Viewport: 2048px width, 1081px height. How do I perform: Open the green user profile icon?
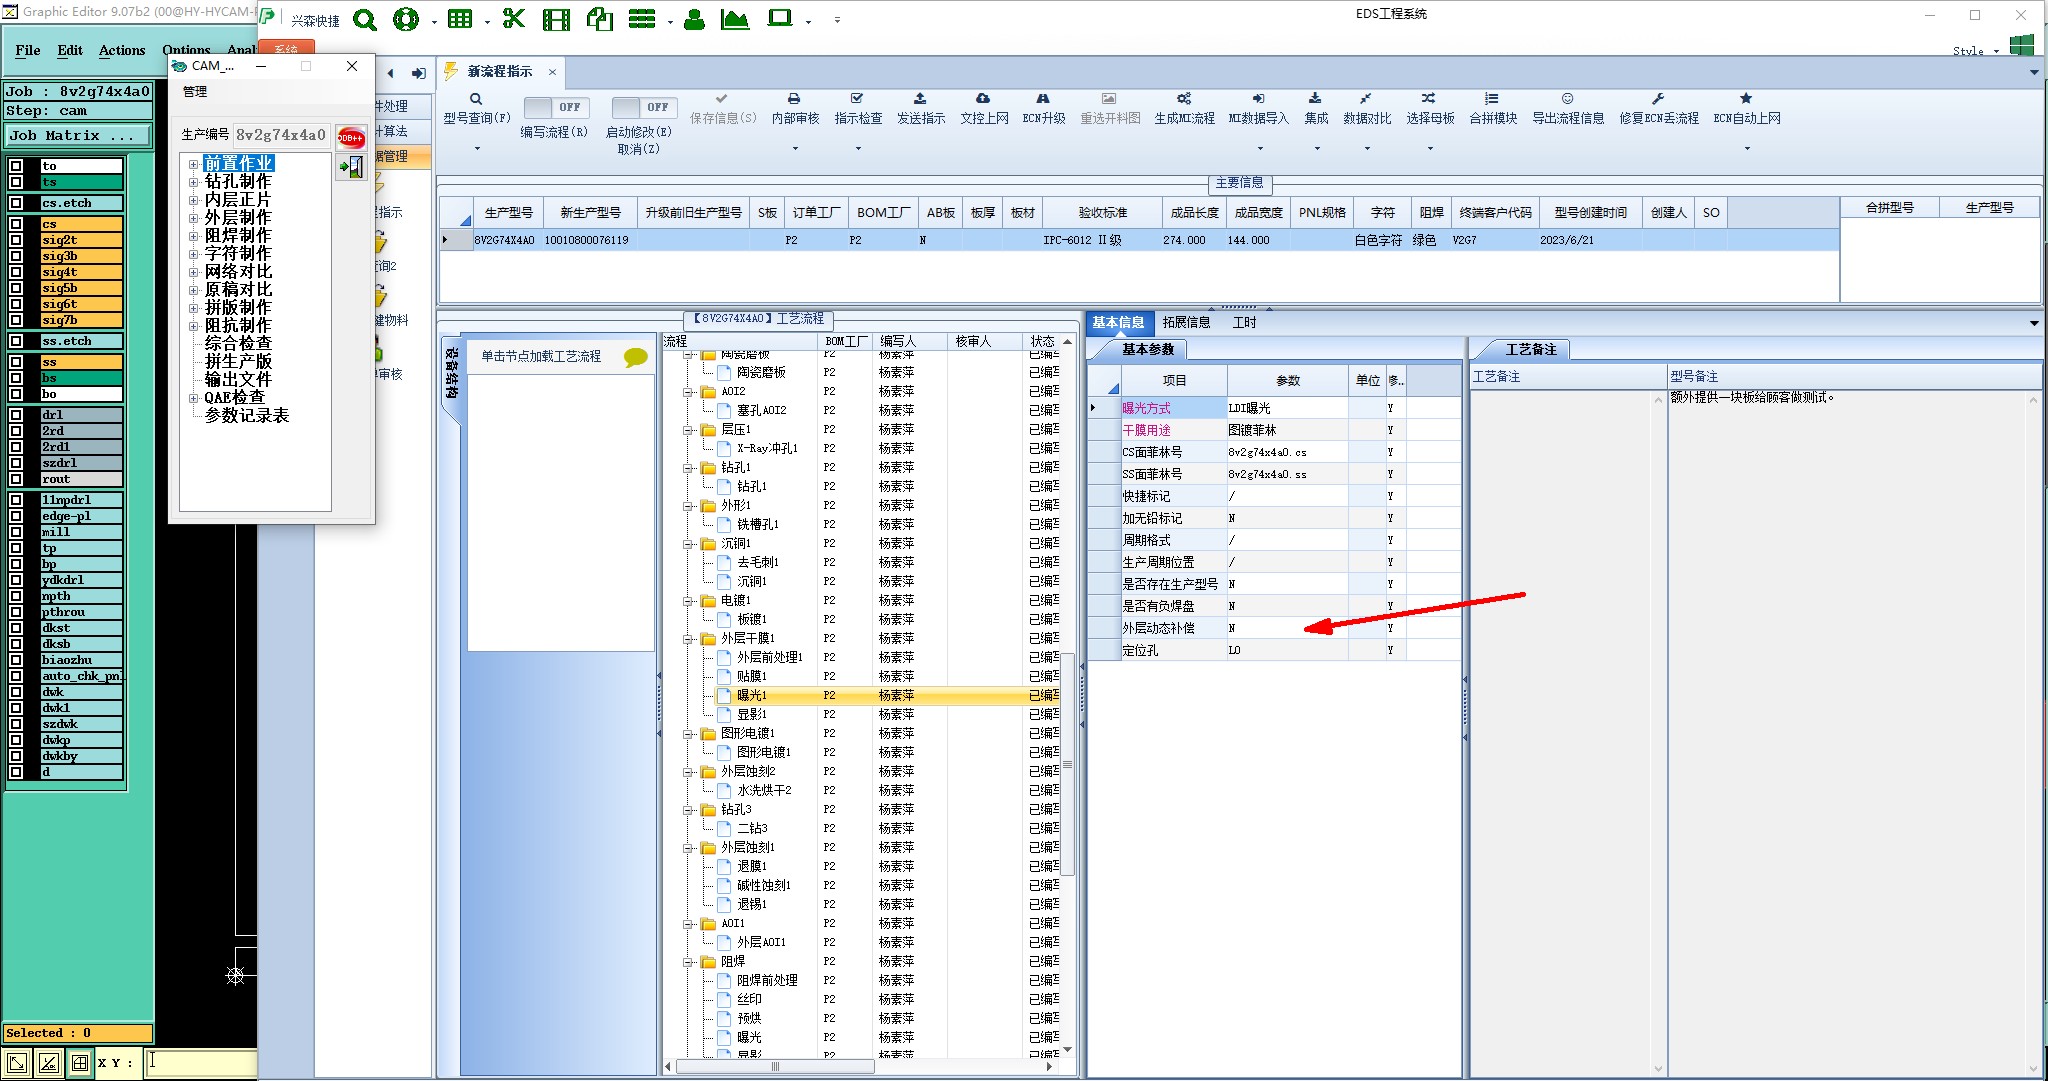694,19
